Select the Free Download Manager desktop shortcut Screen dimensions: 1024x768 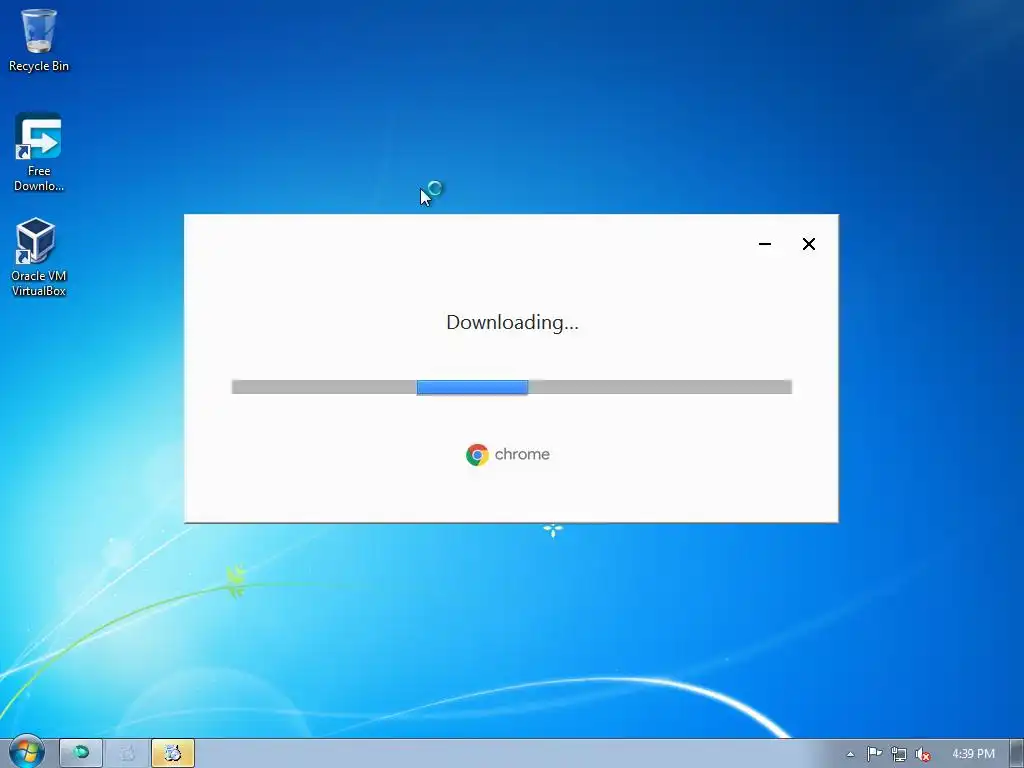pos(39,152)
